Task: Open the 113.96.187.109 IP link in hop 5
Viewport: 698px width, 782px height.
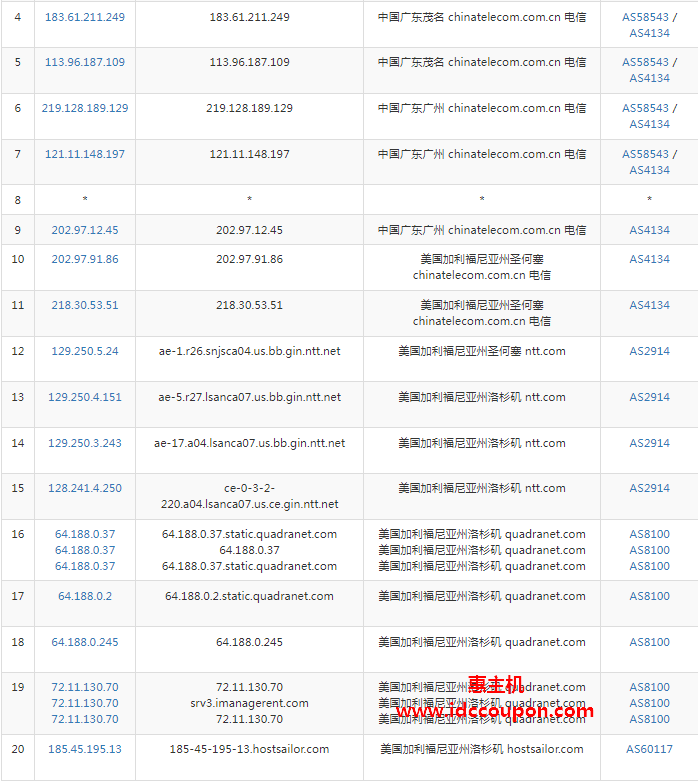Action: [85, 62]
